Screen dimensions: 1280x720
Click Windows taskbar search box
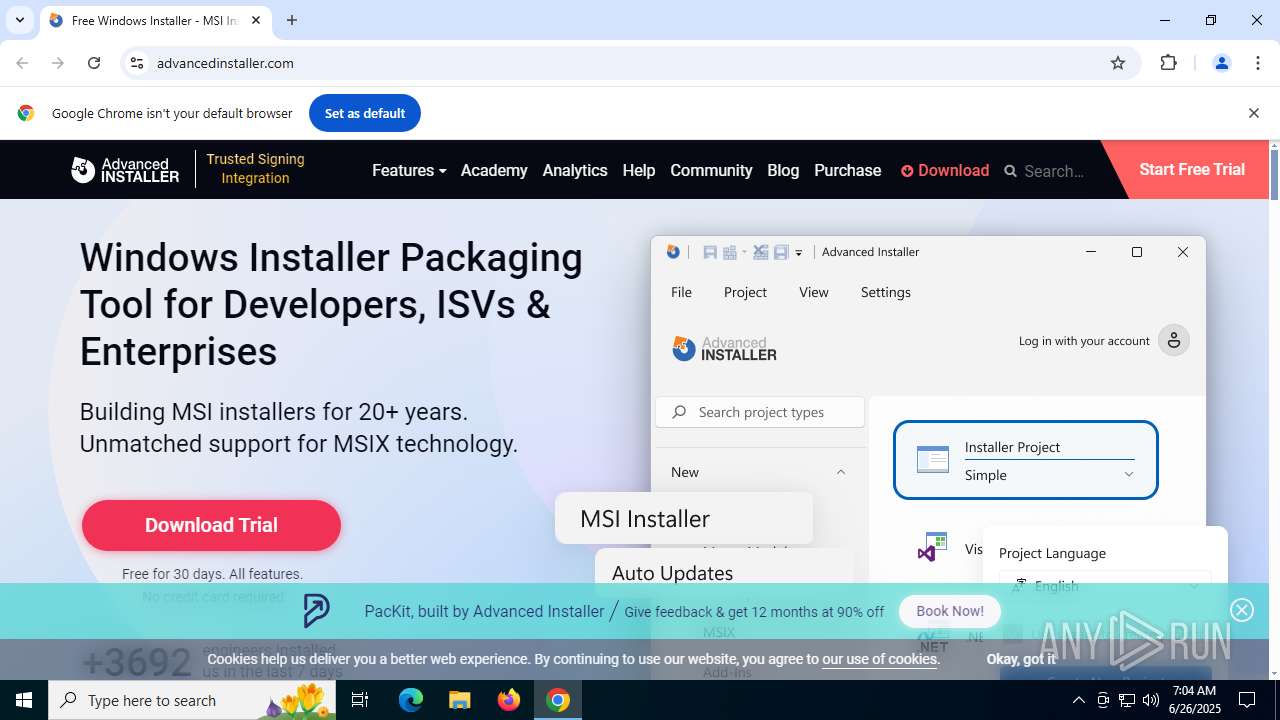tap(193, 700)
